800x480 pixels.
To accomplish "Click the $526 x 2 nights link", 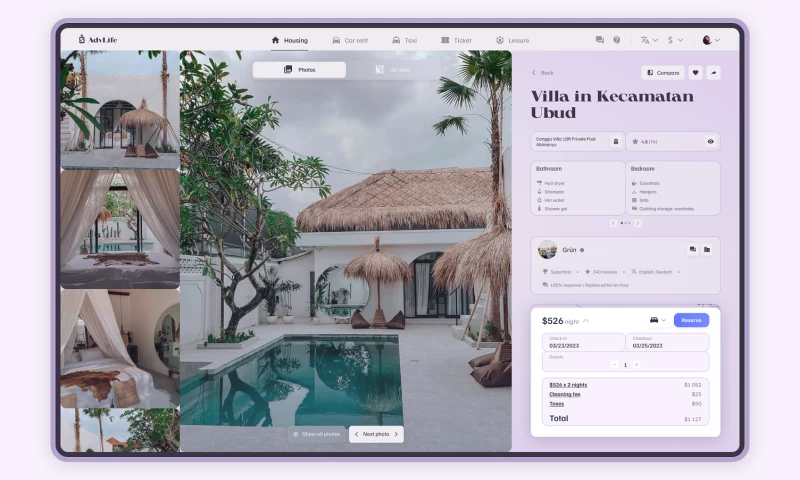I will 568,385.
